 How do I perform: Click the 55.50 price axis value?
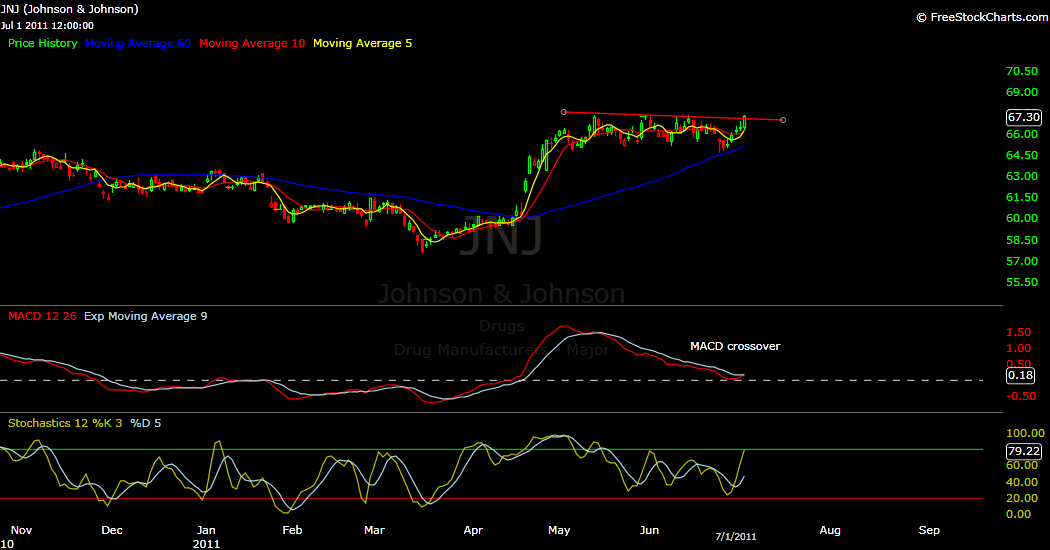click(1022, 282)
